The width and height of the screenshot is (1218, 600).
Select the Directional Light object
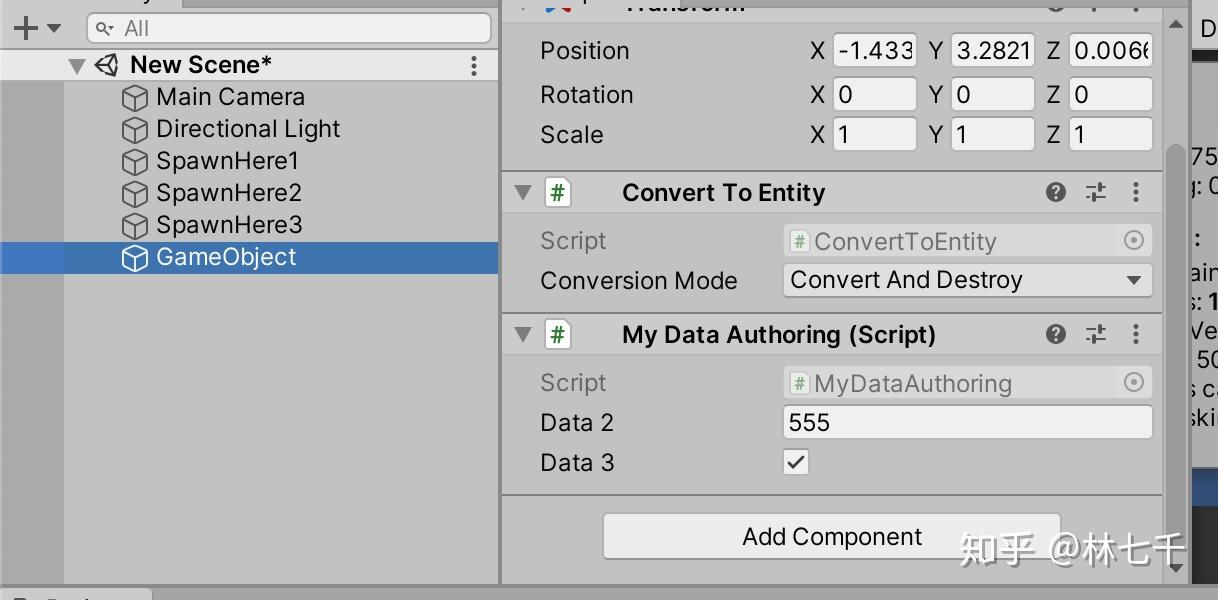coord(246,129)
